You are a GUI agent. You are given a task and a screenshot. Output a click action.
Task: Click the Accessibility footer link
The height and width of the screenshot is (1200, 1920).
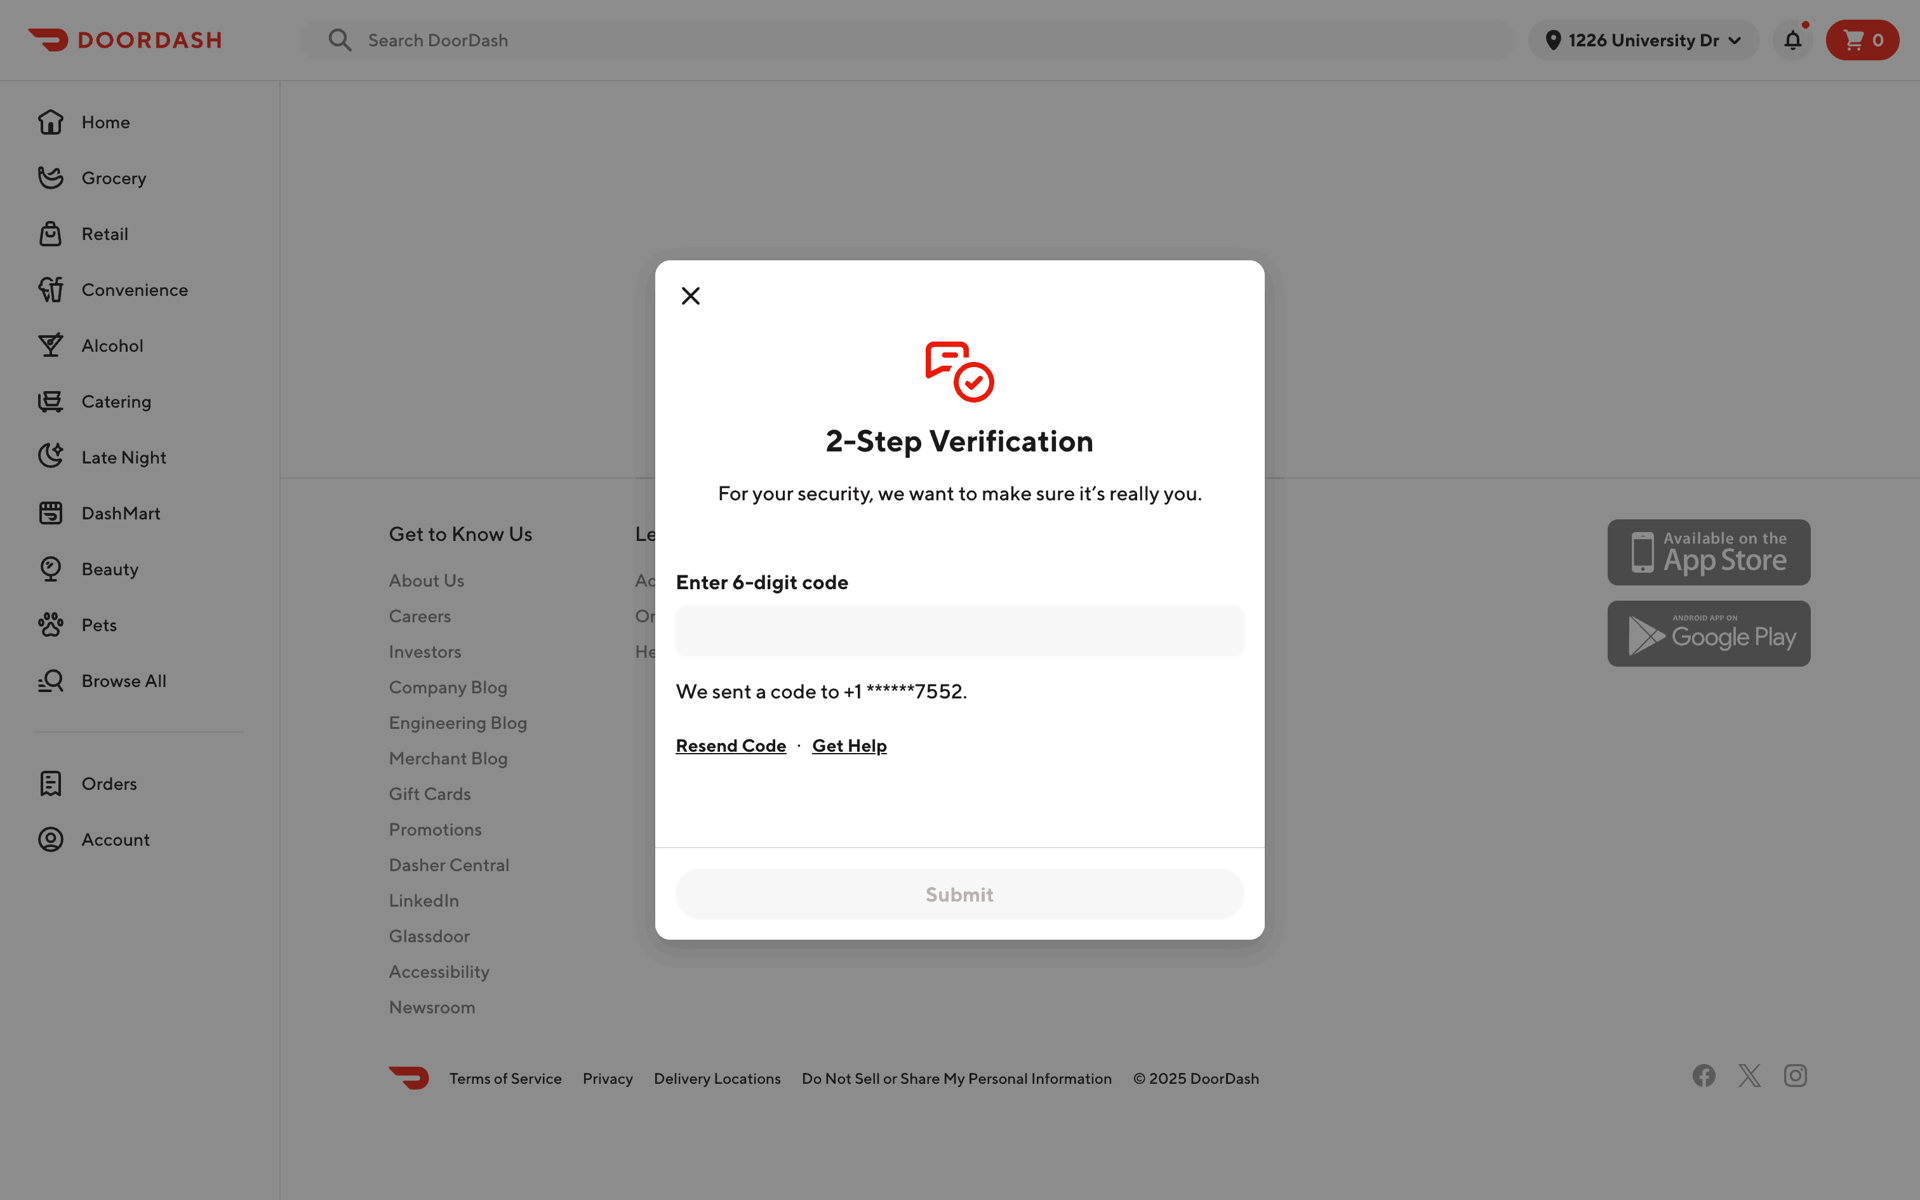439,972
